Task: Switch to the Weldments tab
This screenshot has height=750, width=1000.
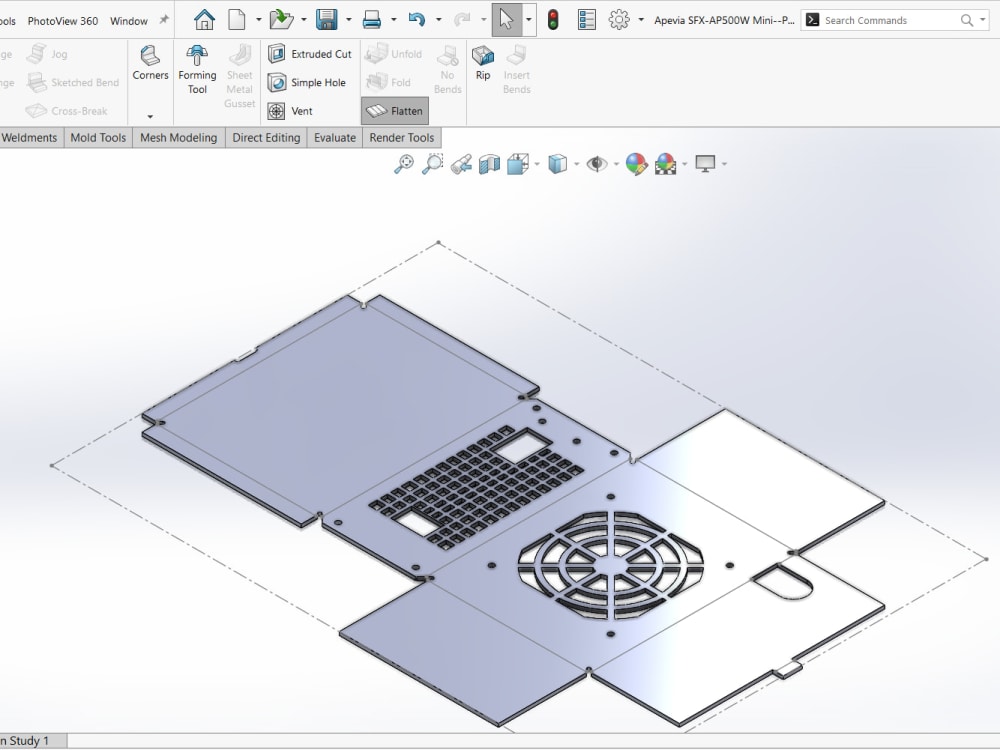Action: (29, 138)
